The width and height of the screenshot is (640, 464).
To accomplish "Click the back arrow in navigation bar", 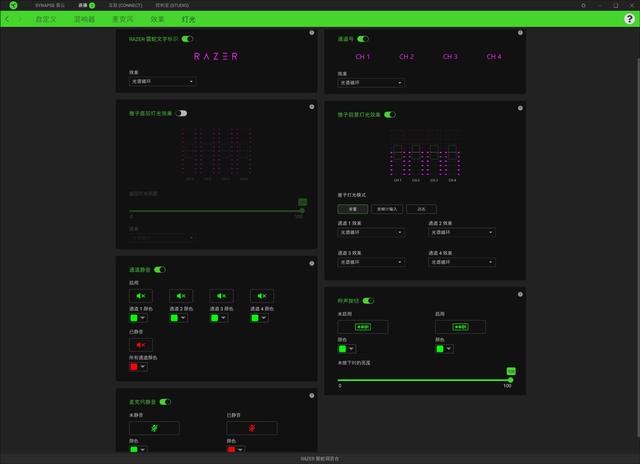I will coord(8,19).
